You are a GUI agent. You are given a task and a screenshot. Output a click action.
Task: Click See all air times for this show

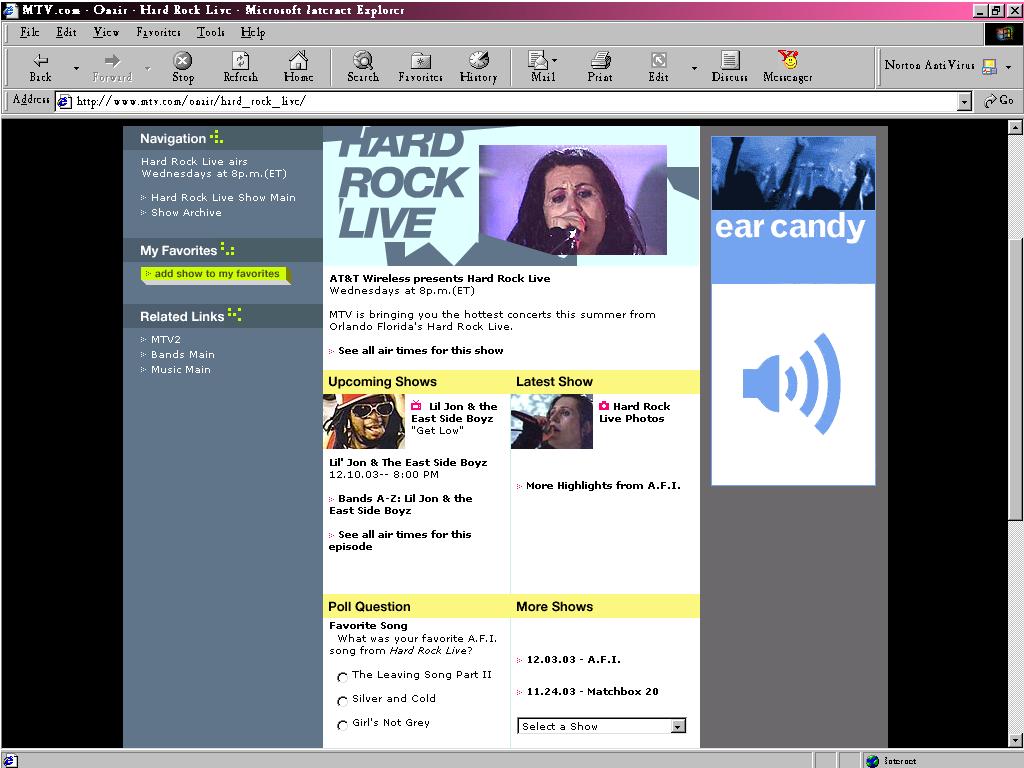421,351
